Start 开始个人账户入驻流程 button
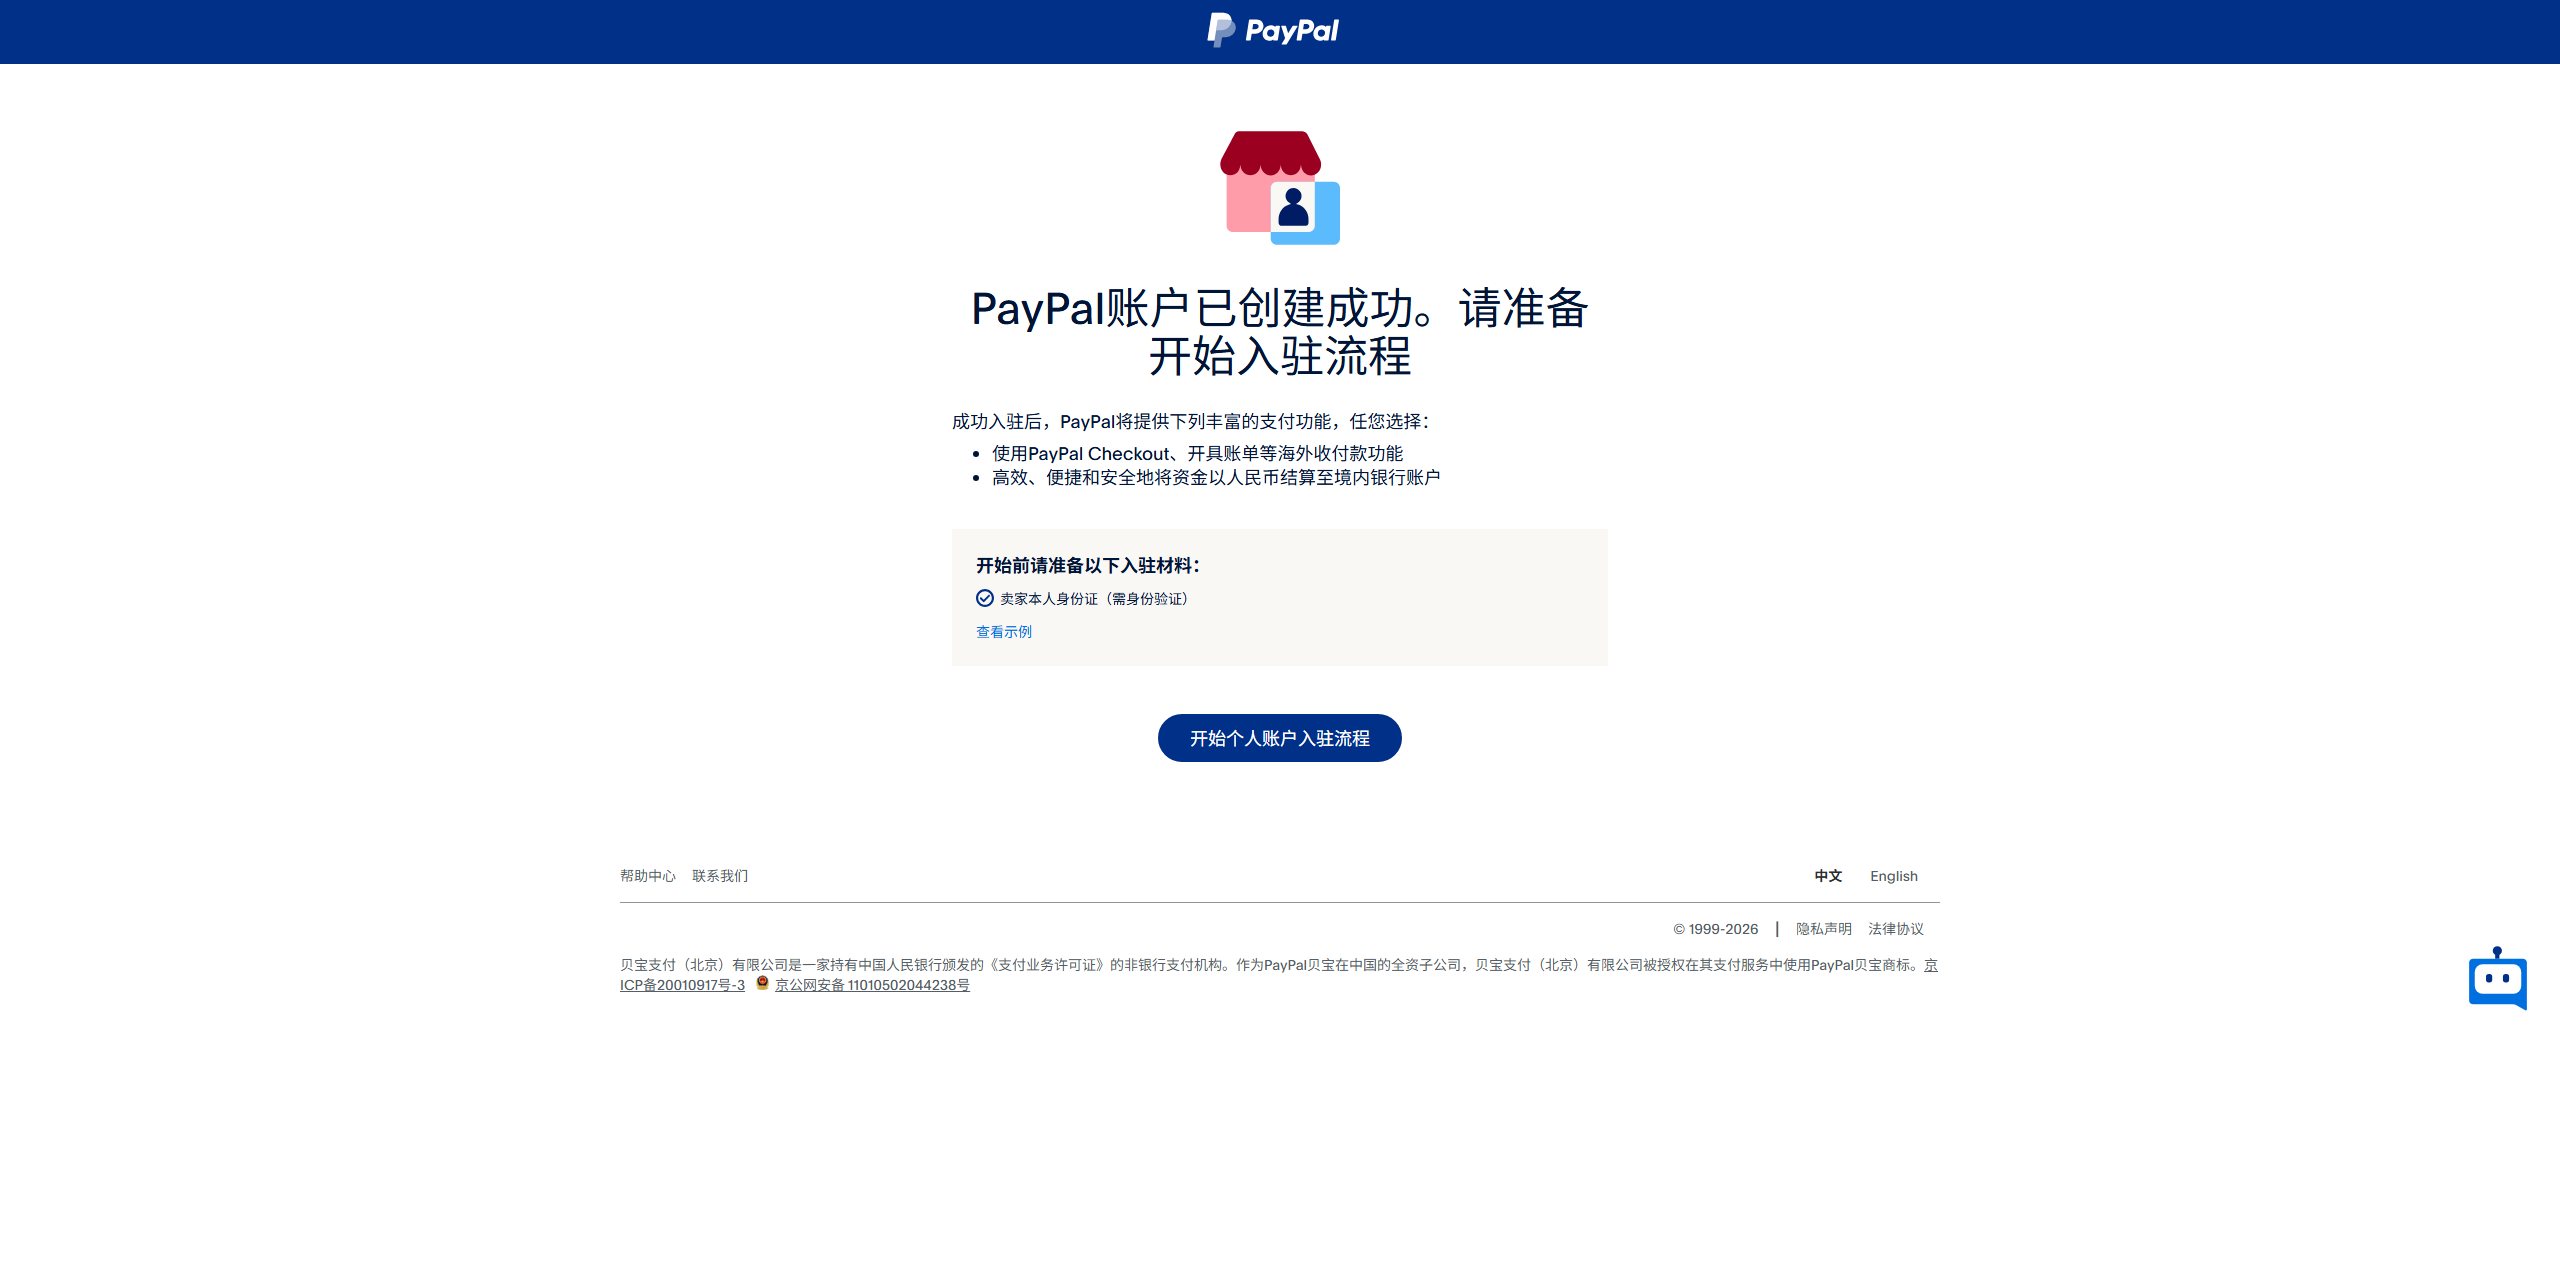Image resolution: width=2560 pixels, height=1271 pixels. point(1280,738)
